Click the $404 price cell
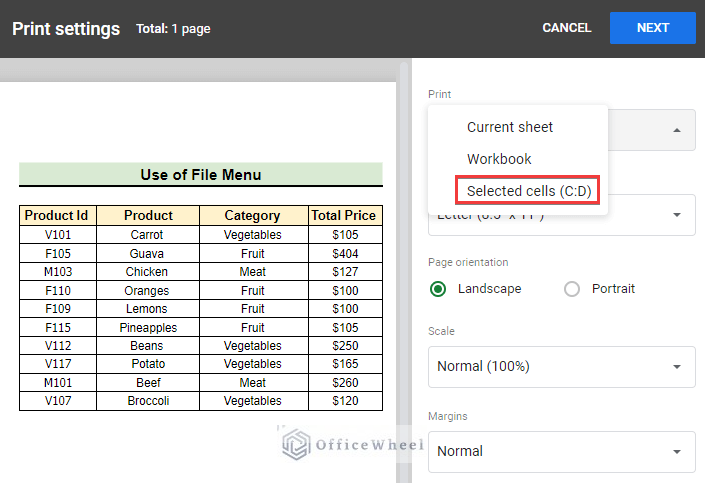705x483 pixels. [x=345, y=254]
